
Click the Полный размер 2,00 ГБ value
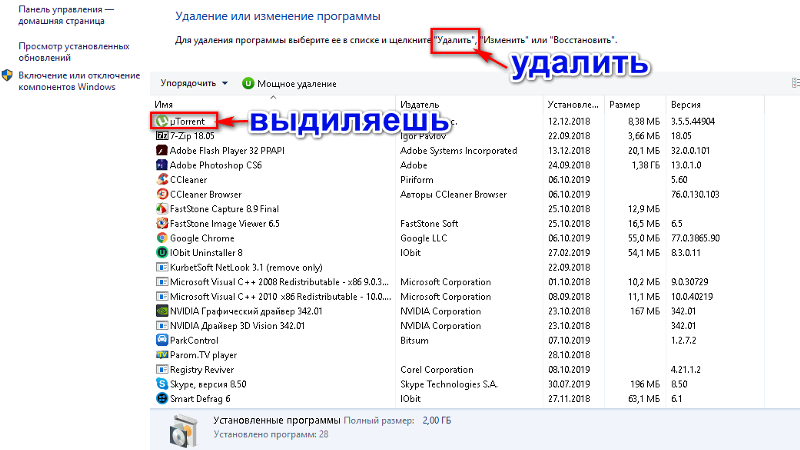[436, 421]
